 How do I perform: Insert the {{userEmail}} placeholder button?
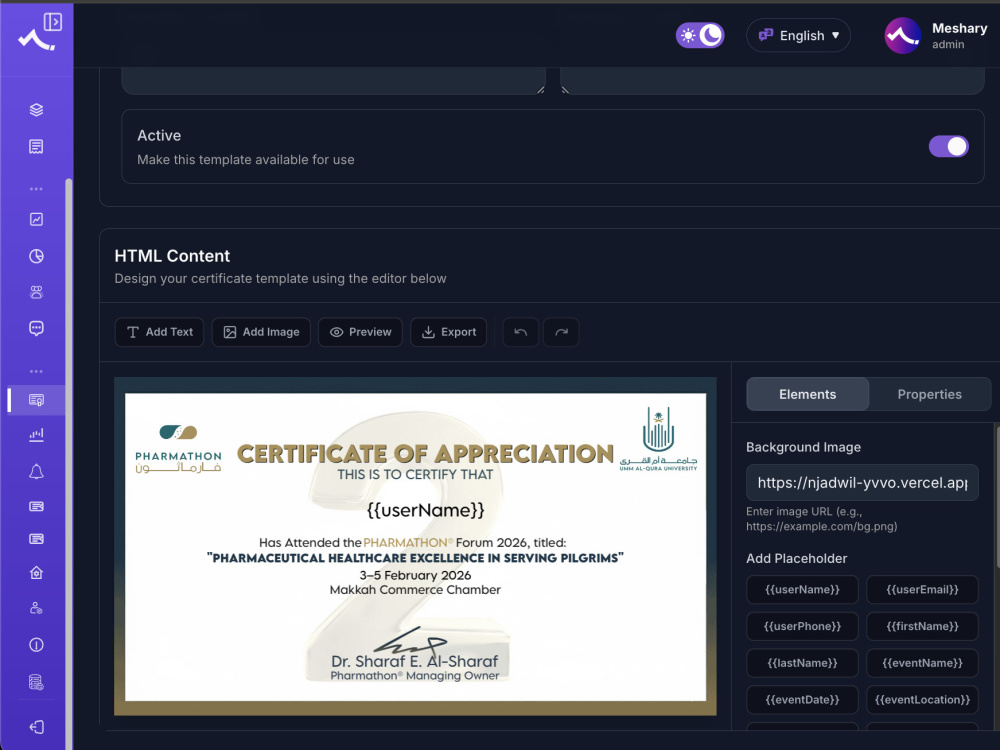(x=922, y=590)
